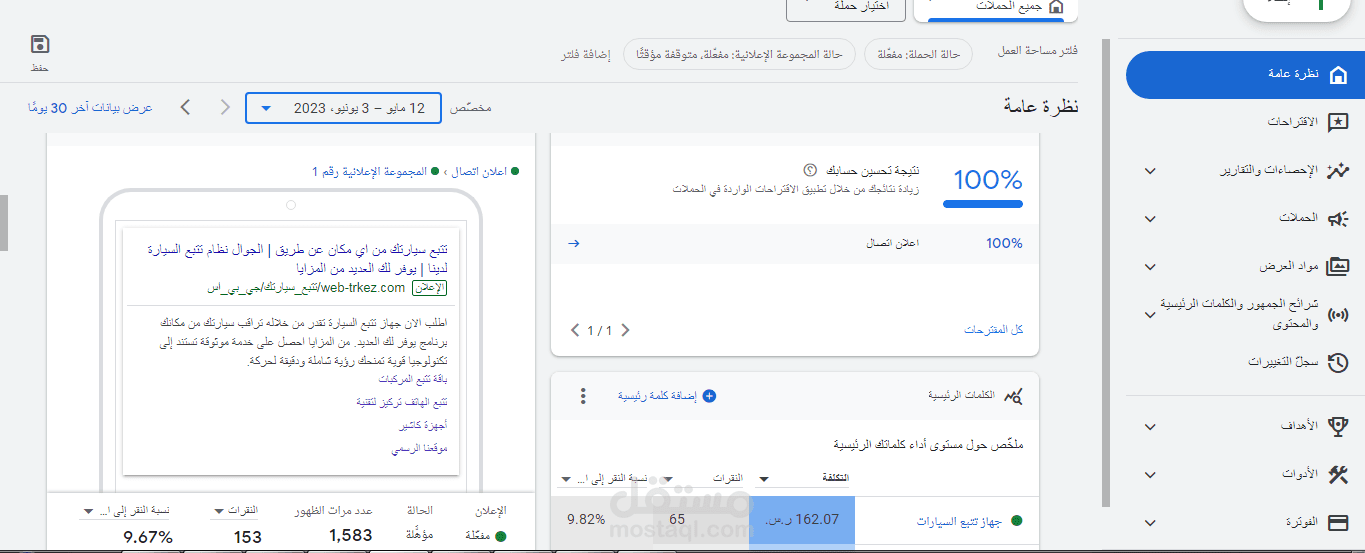Click the شرائح الجمهور broadcast icon

[1338, 315]
